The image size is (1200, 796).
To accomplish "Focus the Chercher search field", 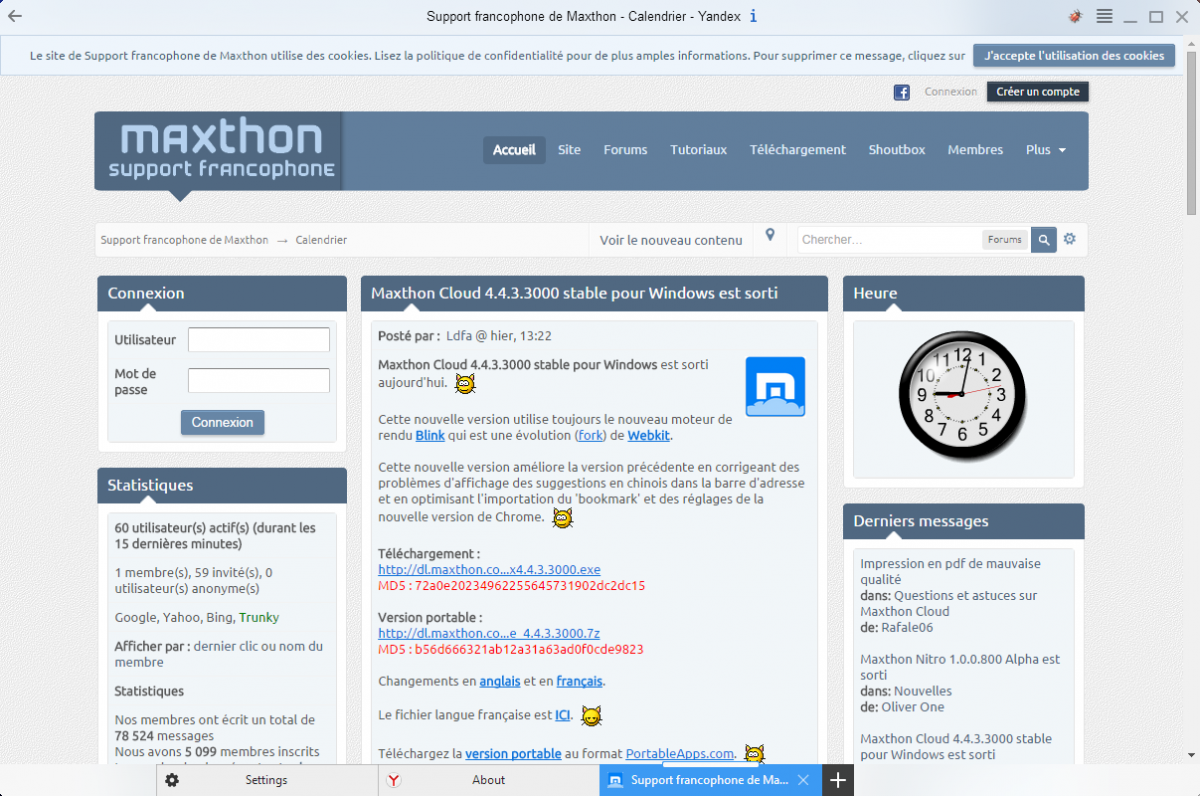I will [x=890, y=240].
